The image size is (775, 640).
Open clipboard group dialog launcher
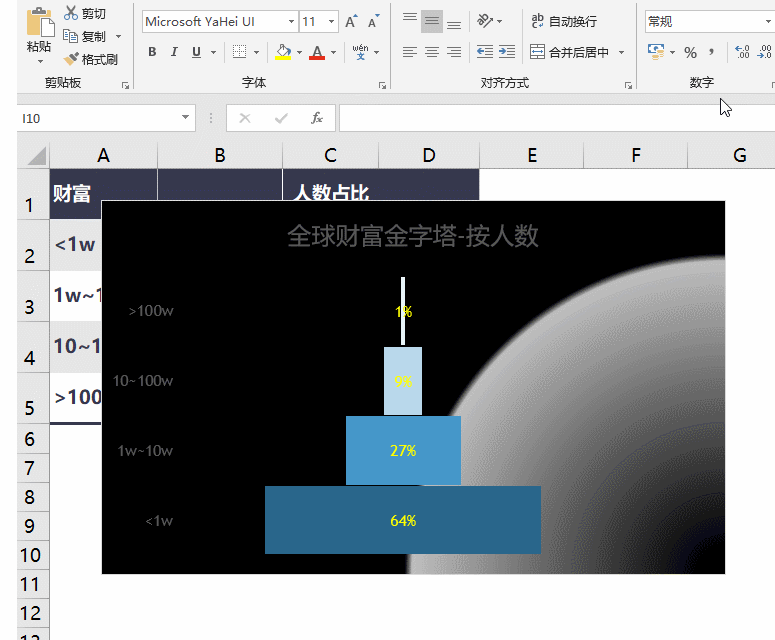pos(125,85)
